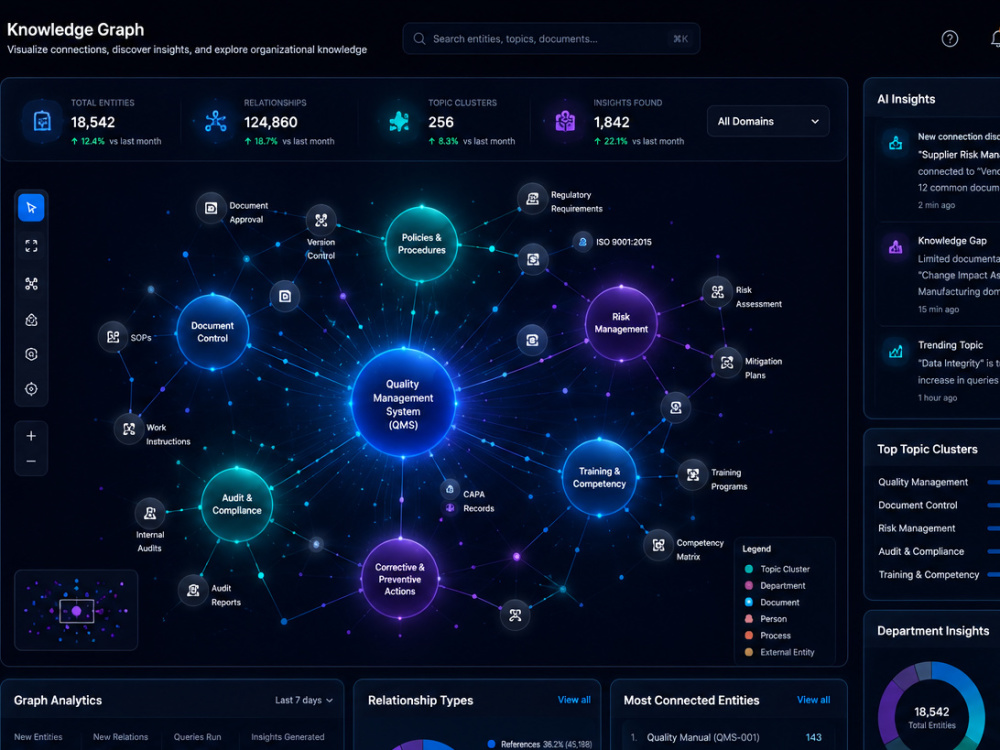1000x750 pixels.
Task: Select the Risk Management cluster node
Action: point(621,323)
